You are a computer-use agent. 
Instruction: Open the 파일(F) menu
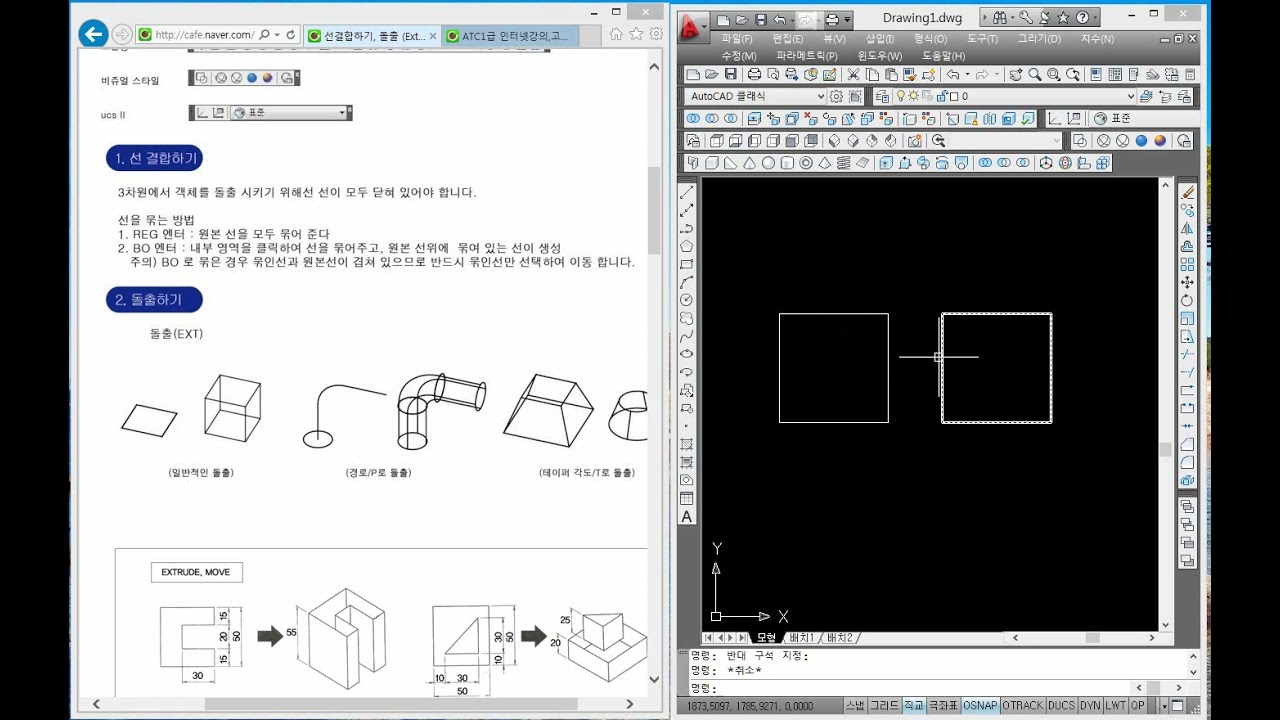click(737, 39)
